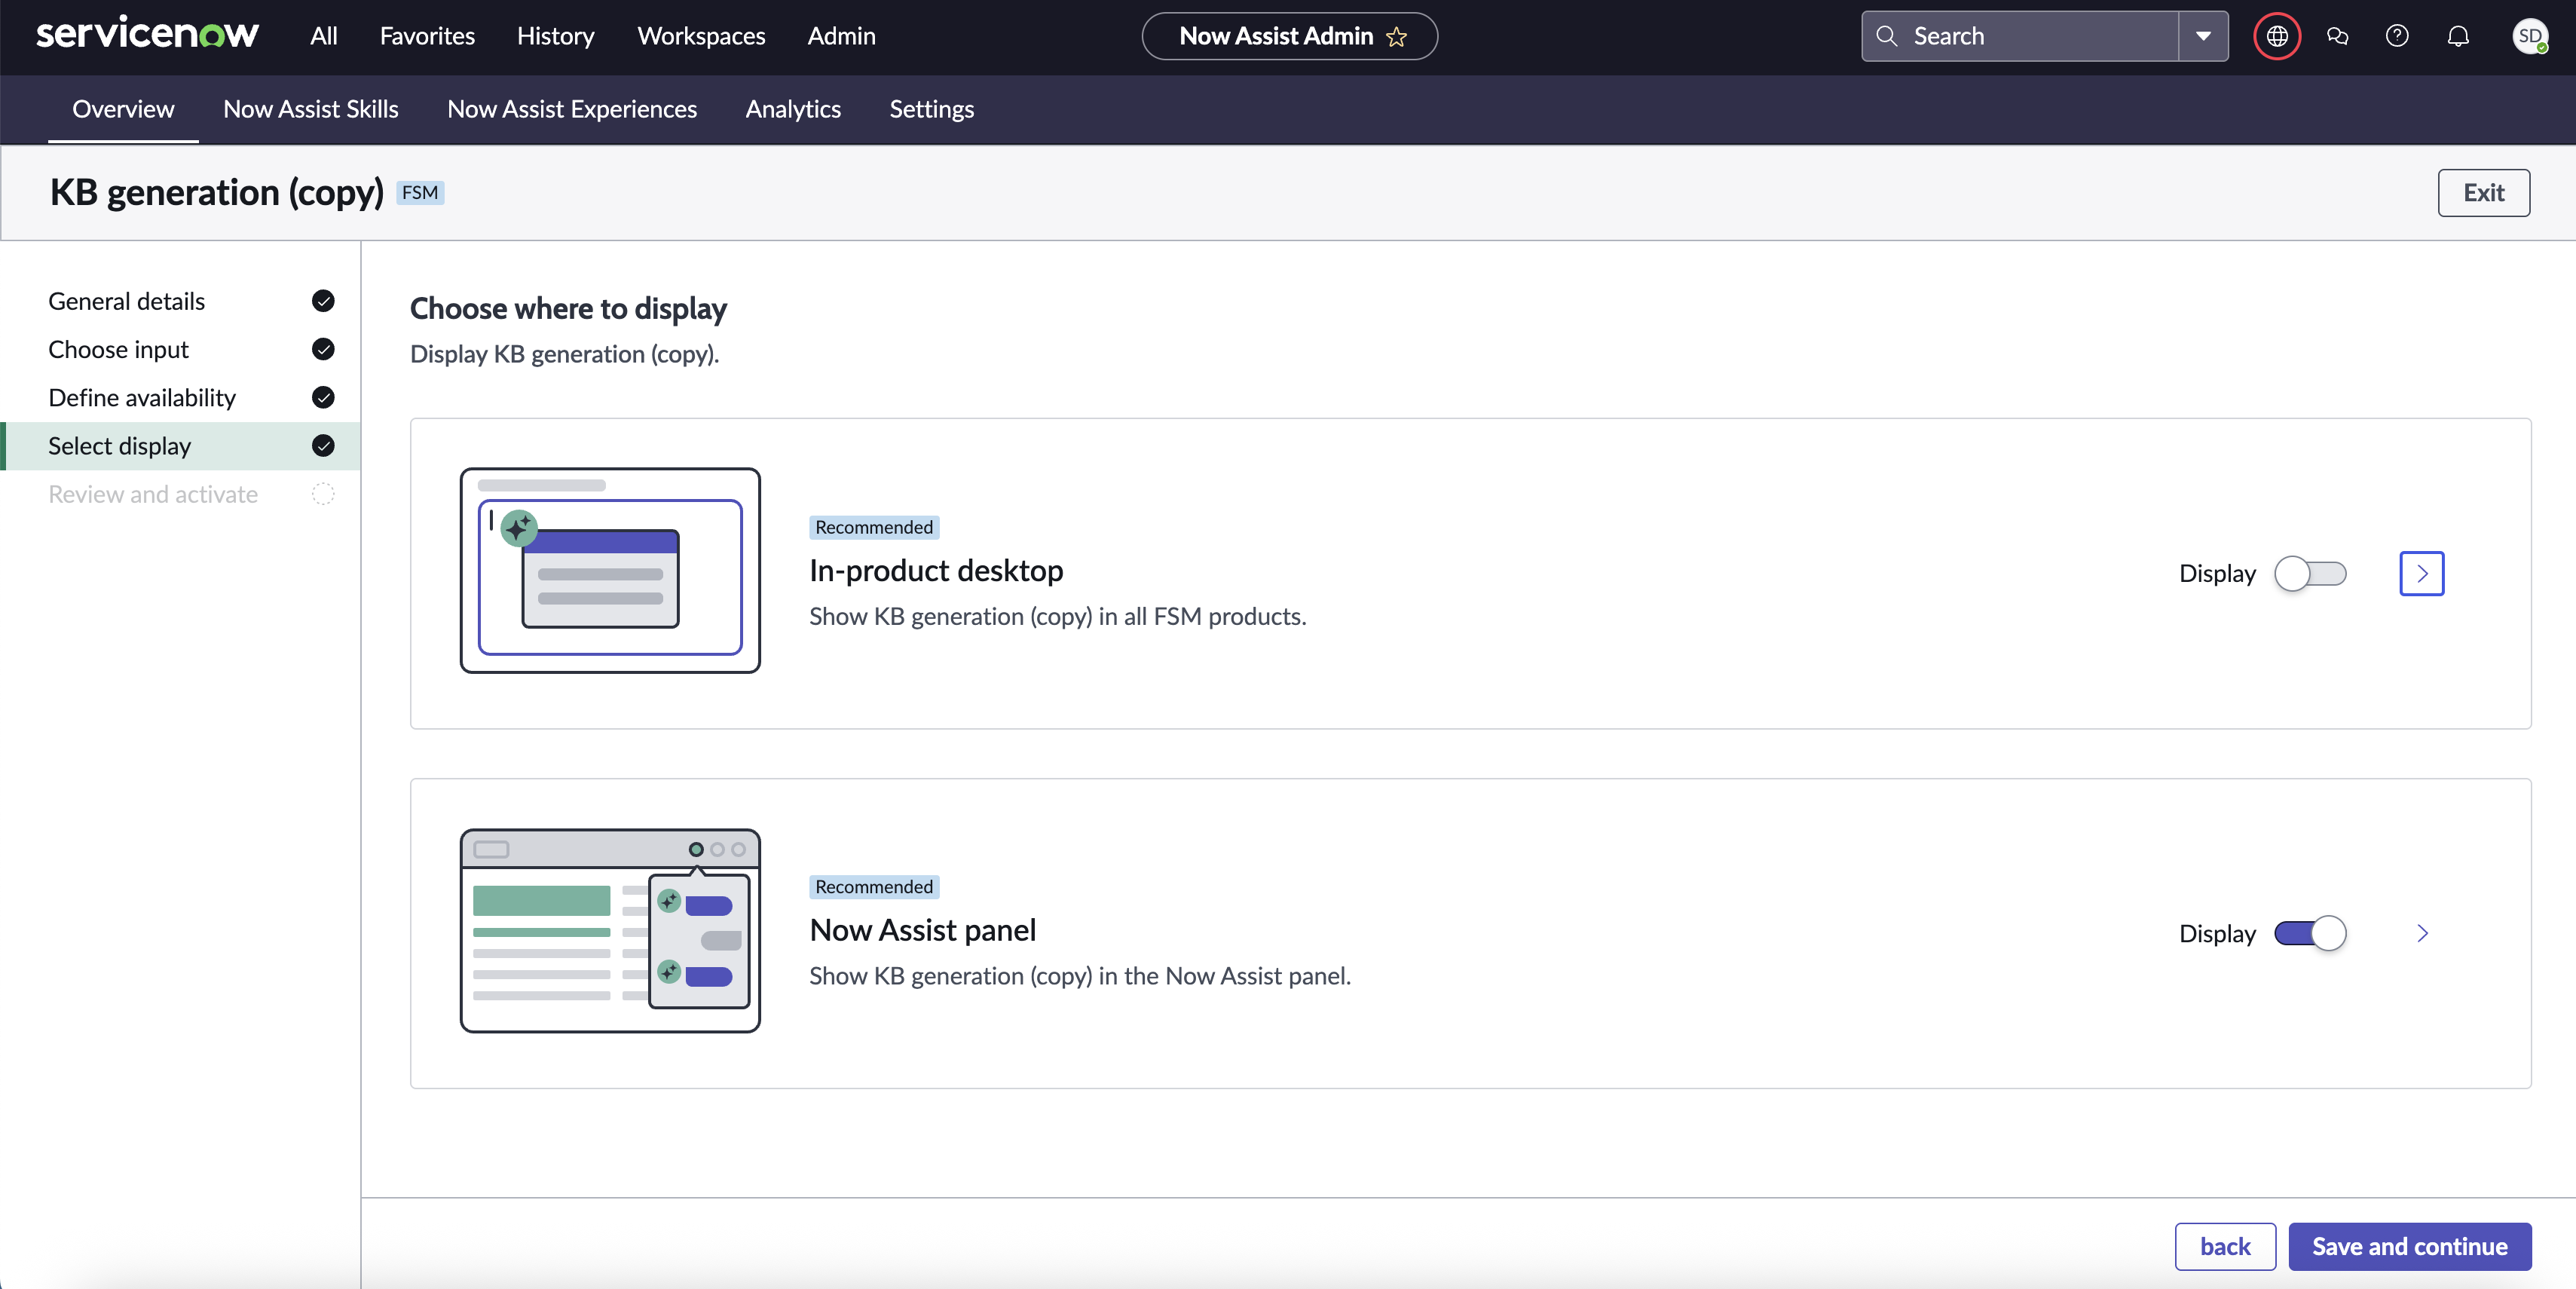
Task: Open the All menu
Action: pyautogui.click(x=323, y=36)
